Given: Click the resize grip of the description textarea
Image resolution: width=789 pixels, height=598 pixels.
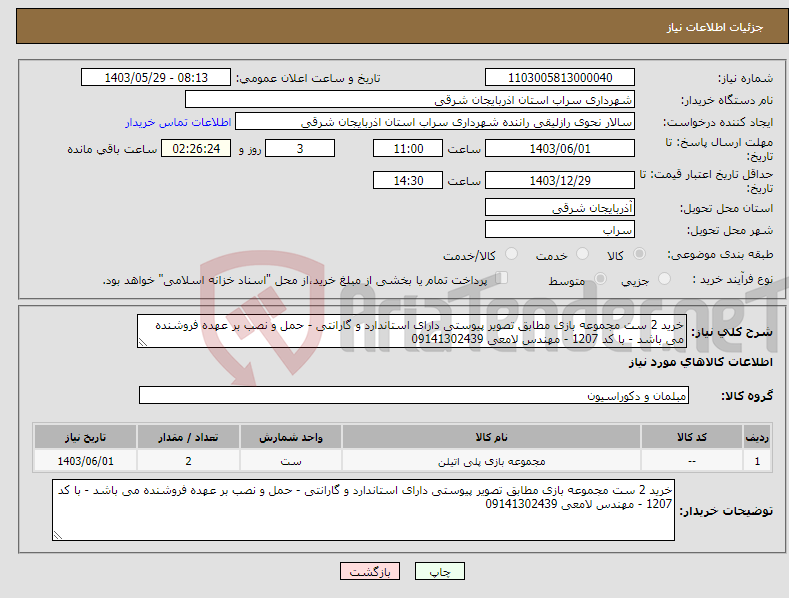Looking at the screenshot, I should pos(143,342).
